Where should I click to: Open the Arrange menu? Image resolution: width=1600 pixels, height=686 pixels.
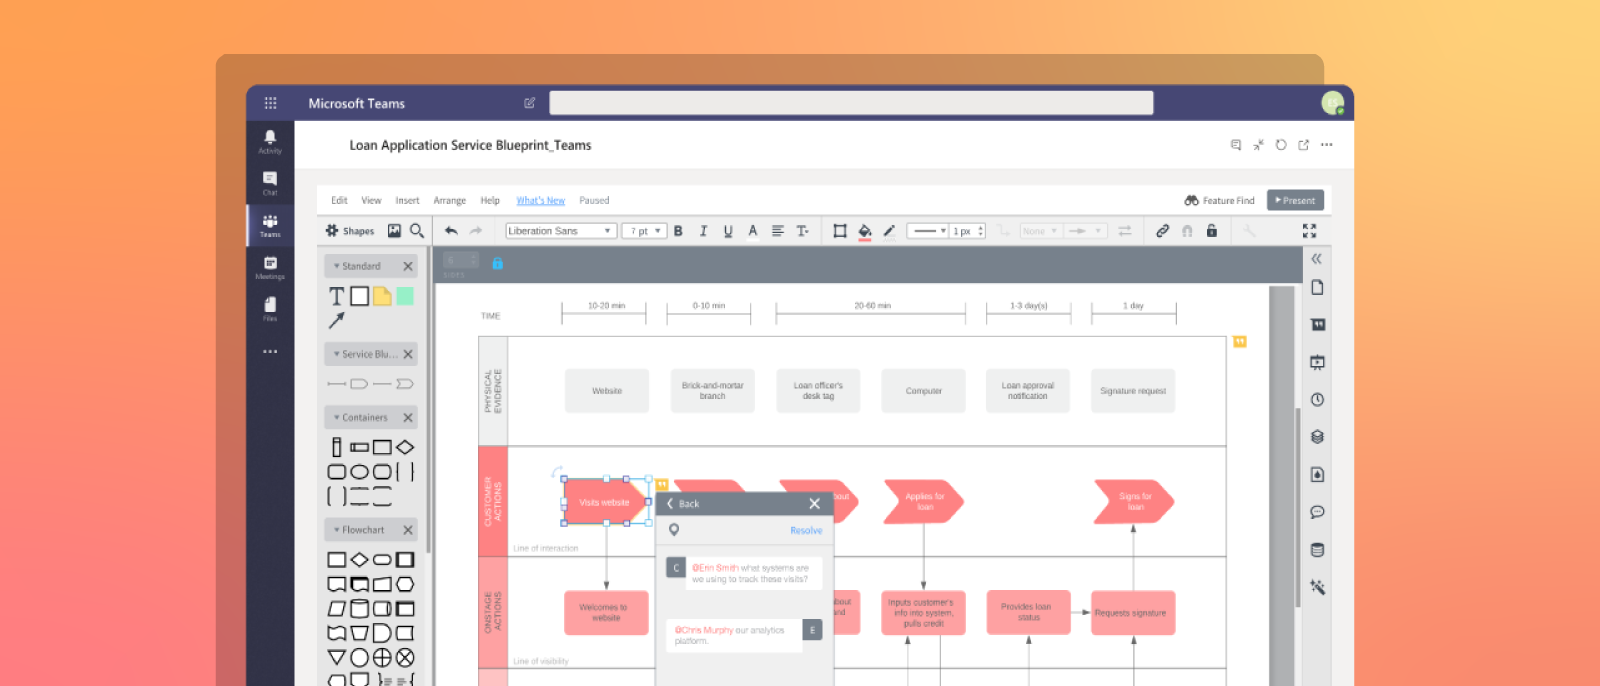pos(449,200)
